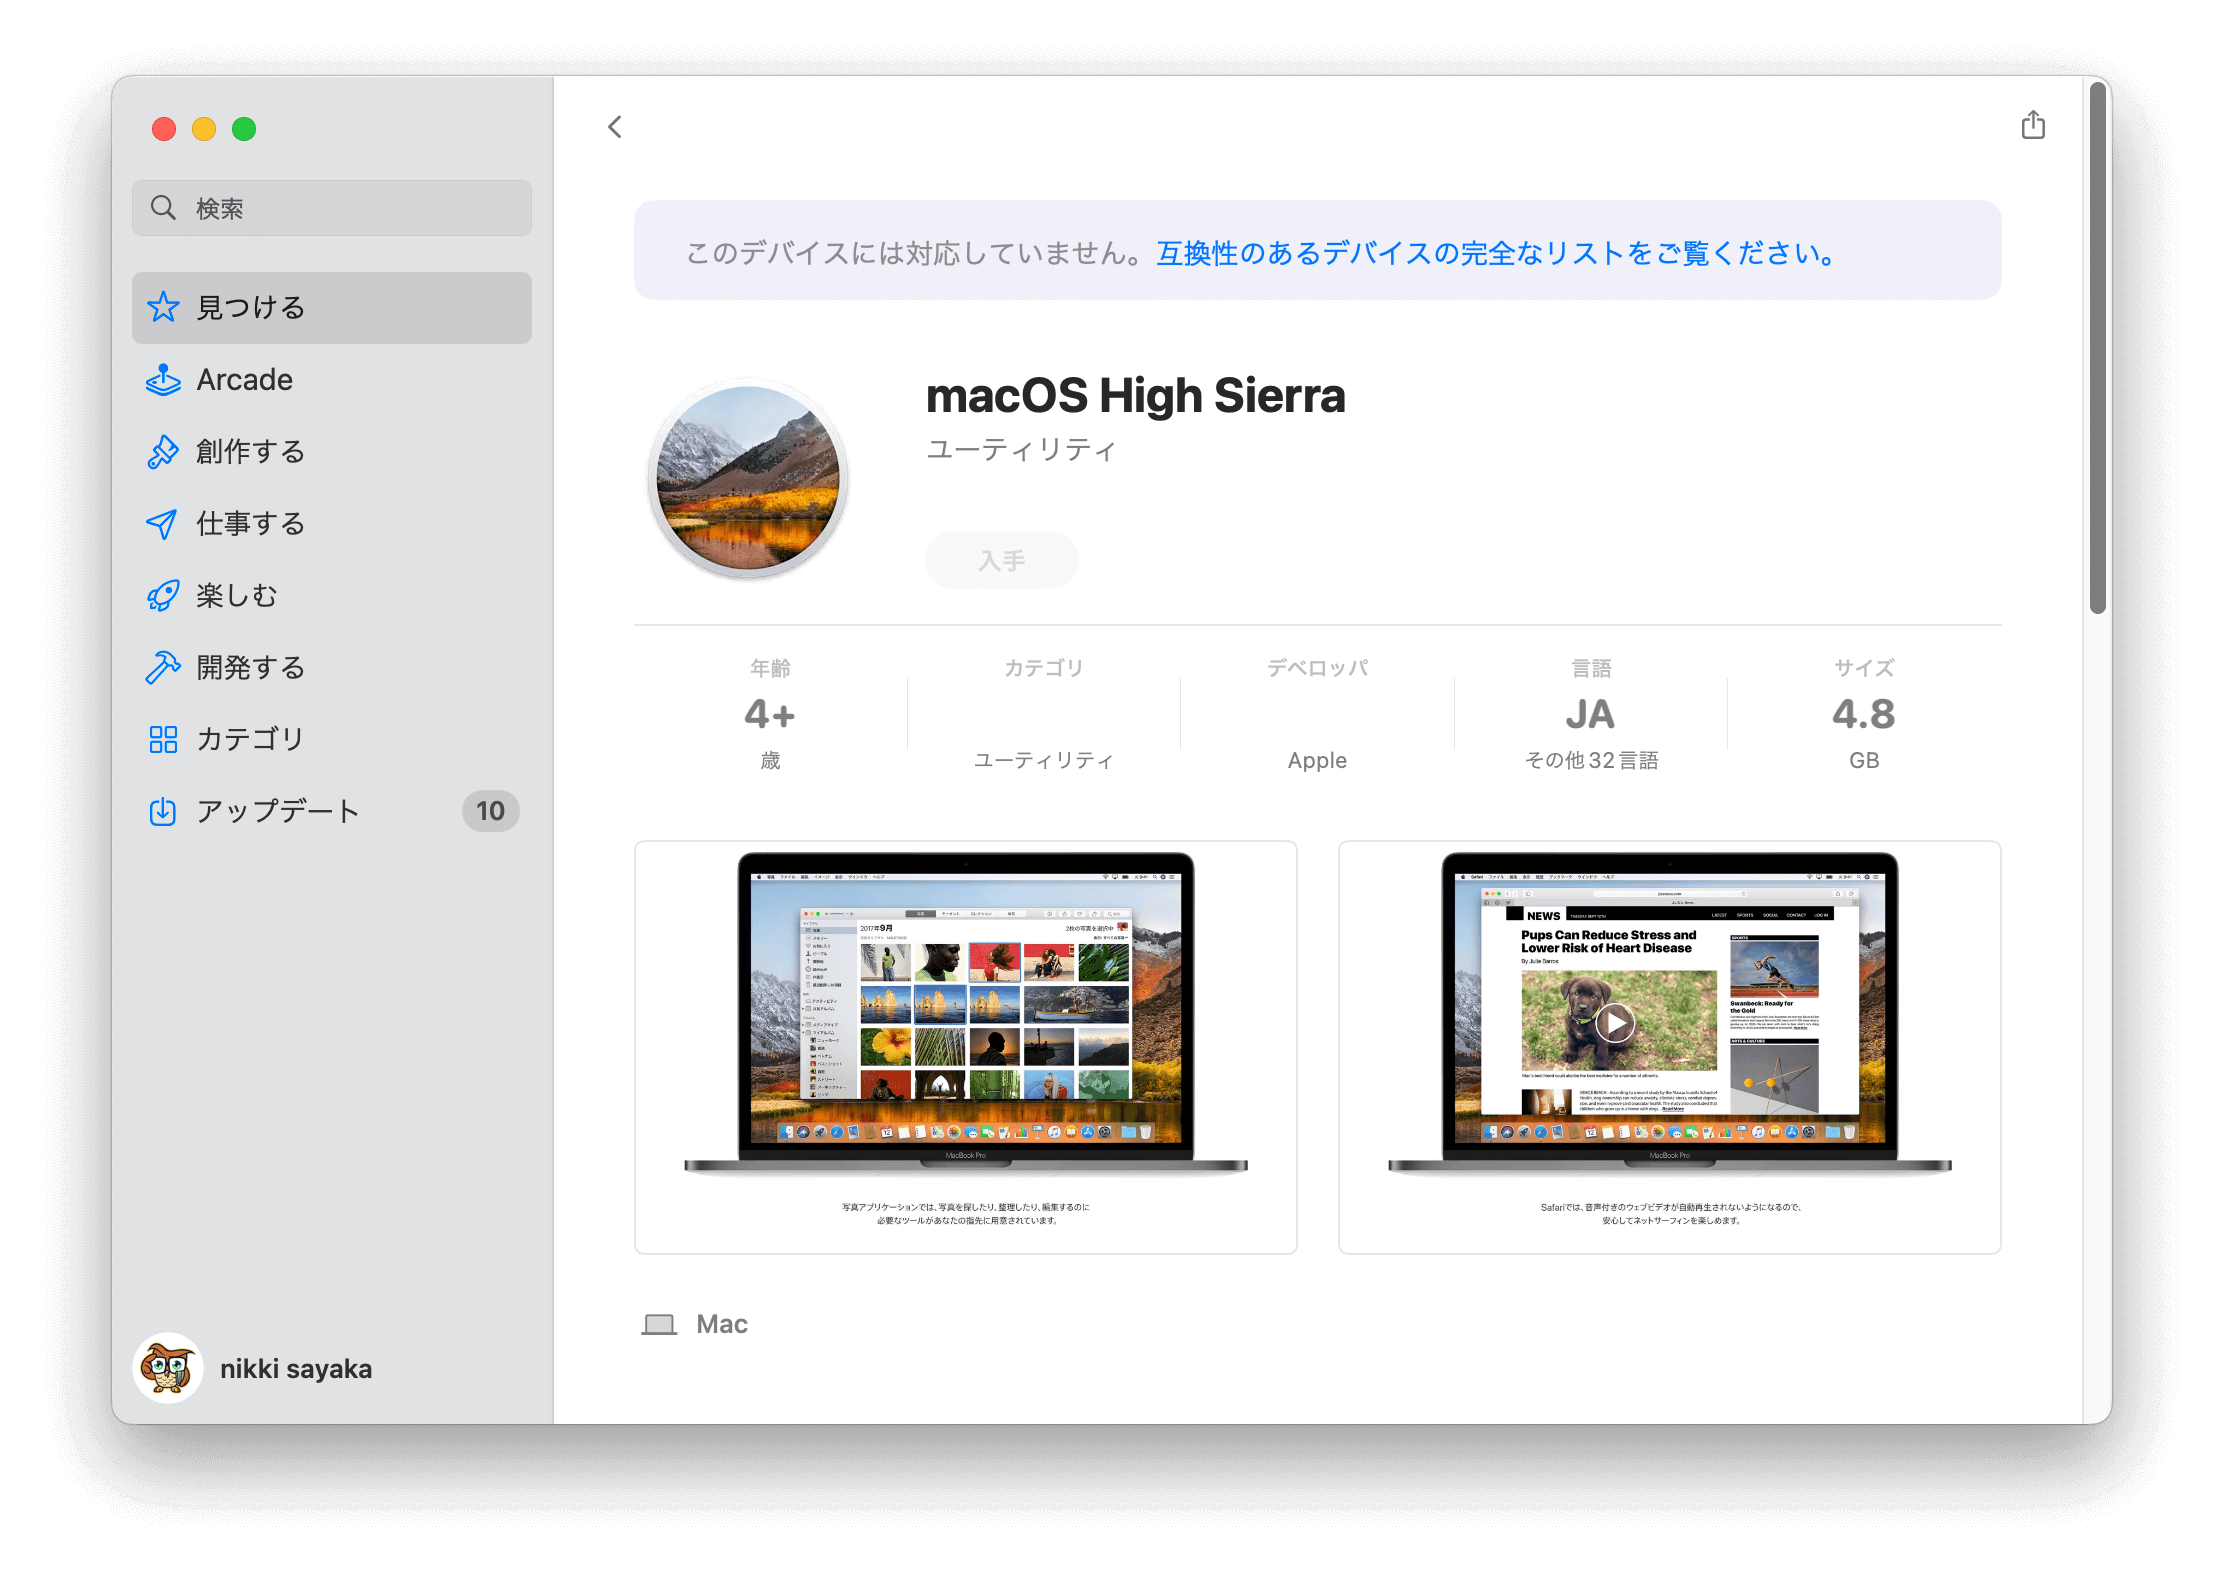This screenshot has height=1572, width=2224.
Task: Click the vertical scrollbar thumb
Action: coord(2098,349)
